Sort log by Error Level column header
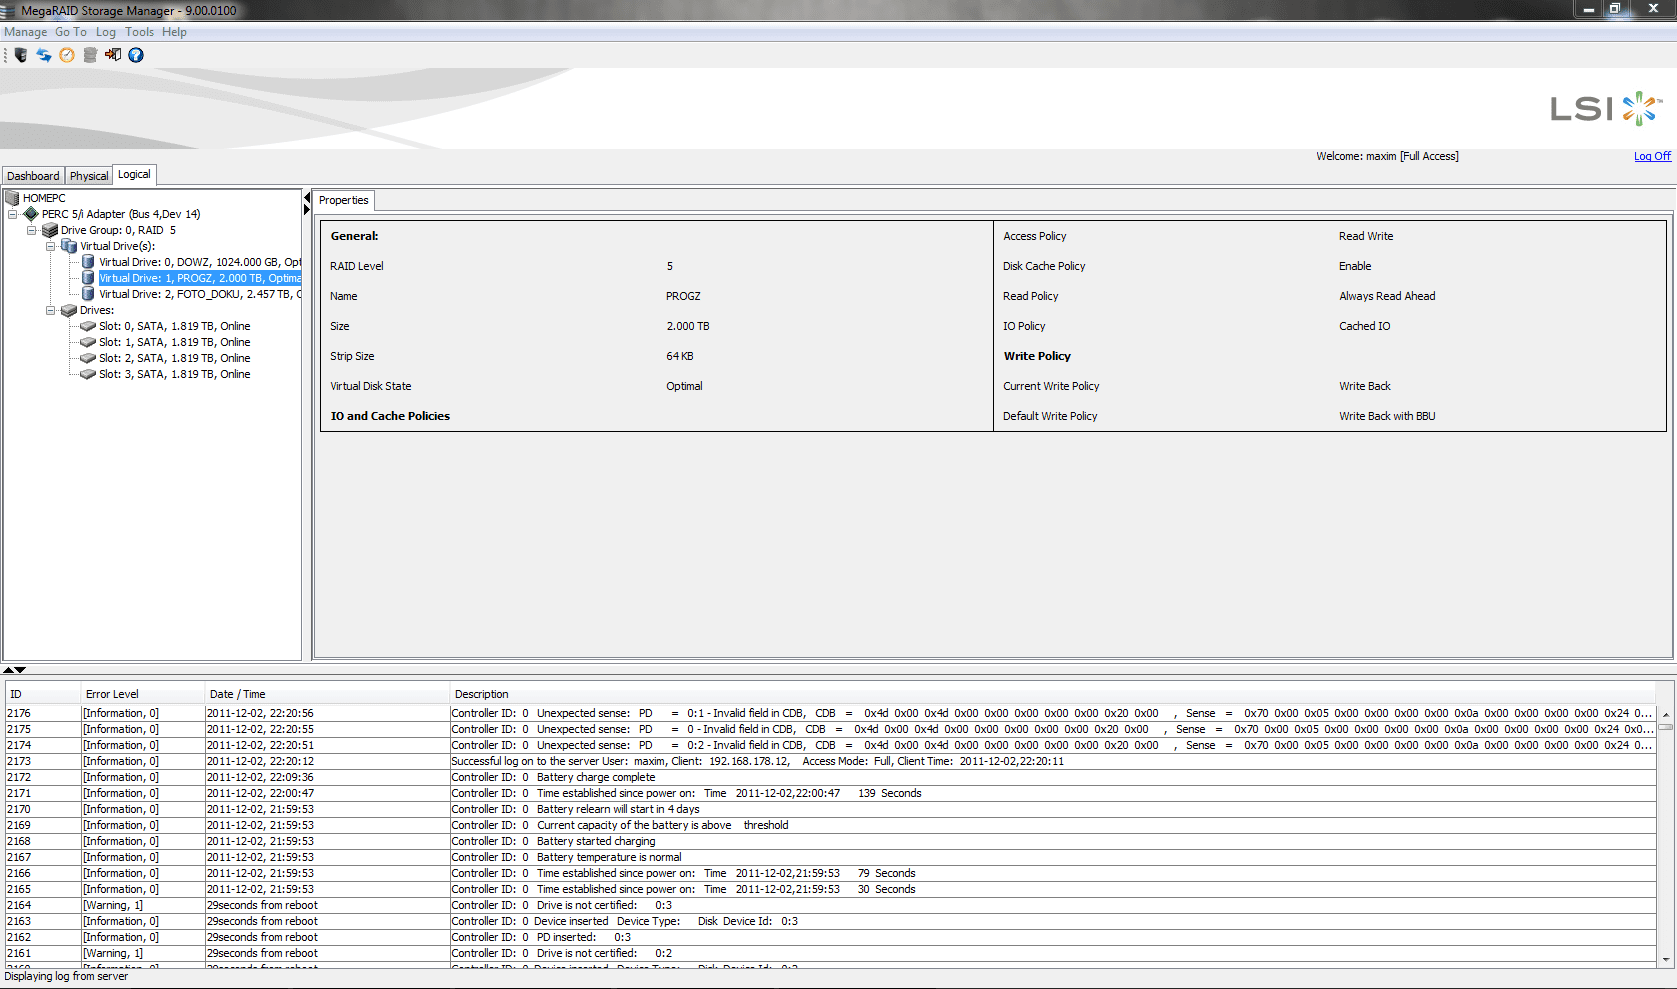The width and height of the screenshot is (1677, 989). coord(143,694)
